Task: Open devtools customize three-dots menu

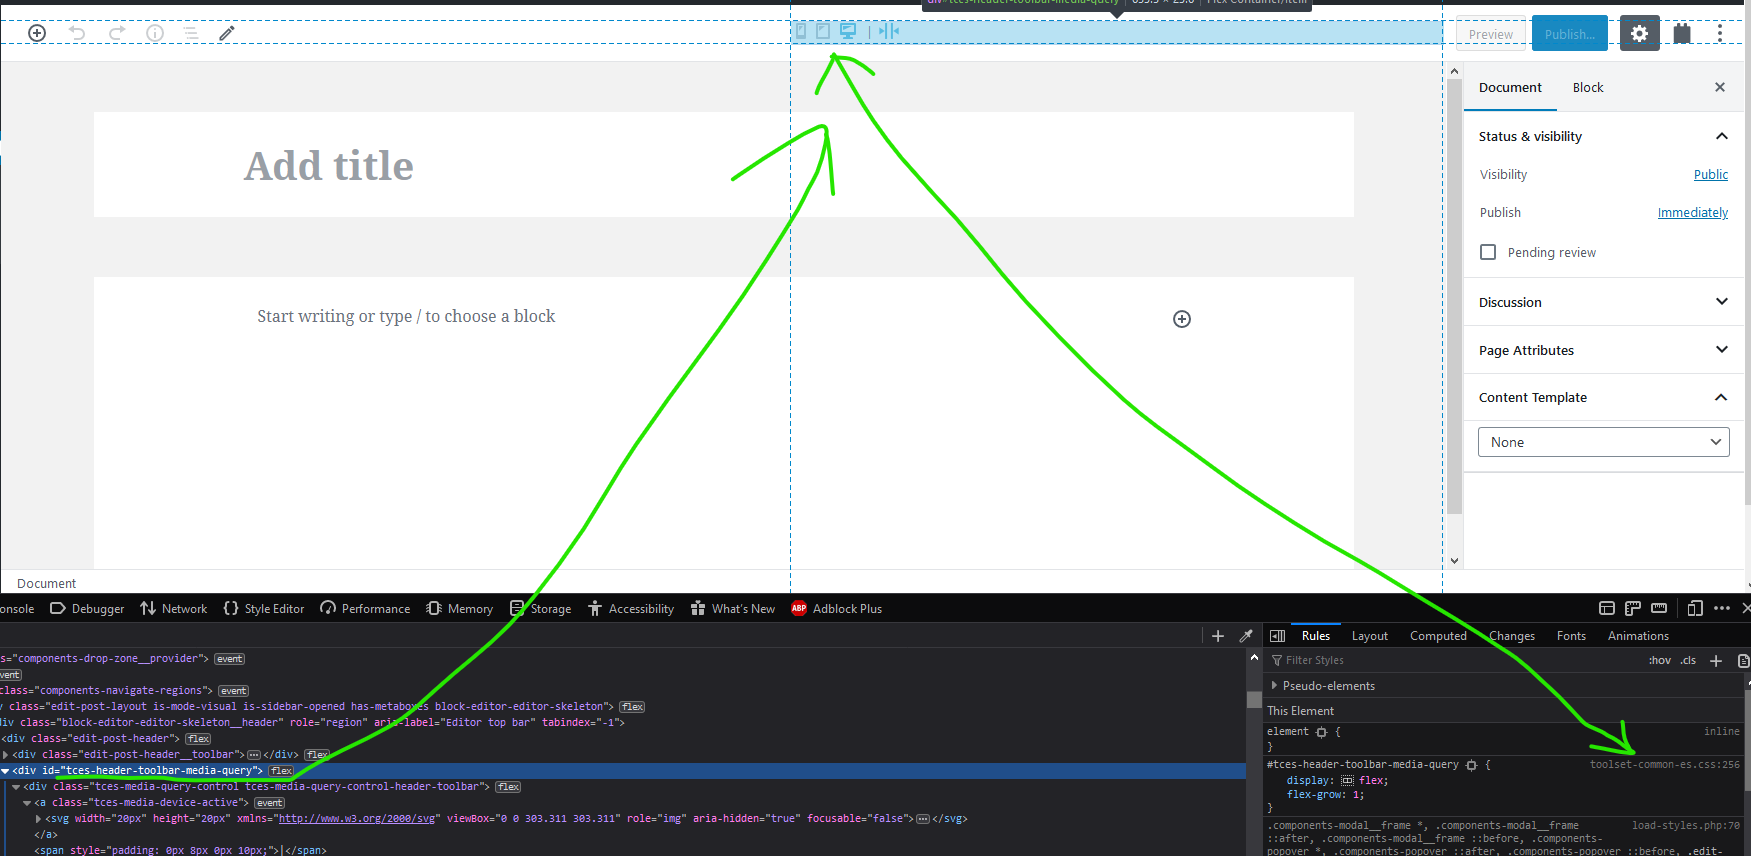Action: (1722, 608)
